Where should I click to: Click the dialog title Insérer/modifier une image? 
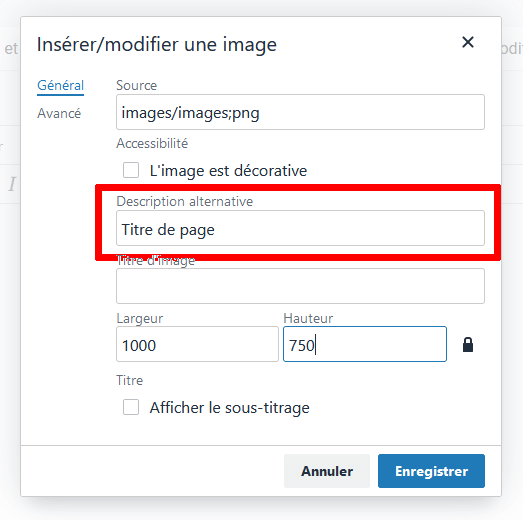(157, 44)
